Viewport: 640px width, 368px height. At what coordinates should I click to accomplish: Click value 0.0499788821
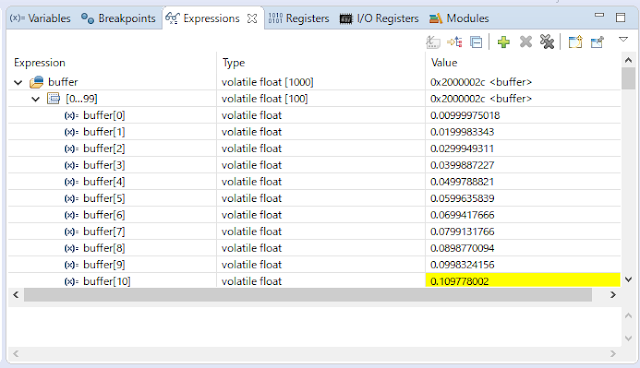[462, 182]
